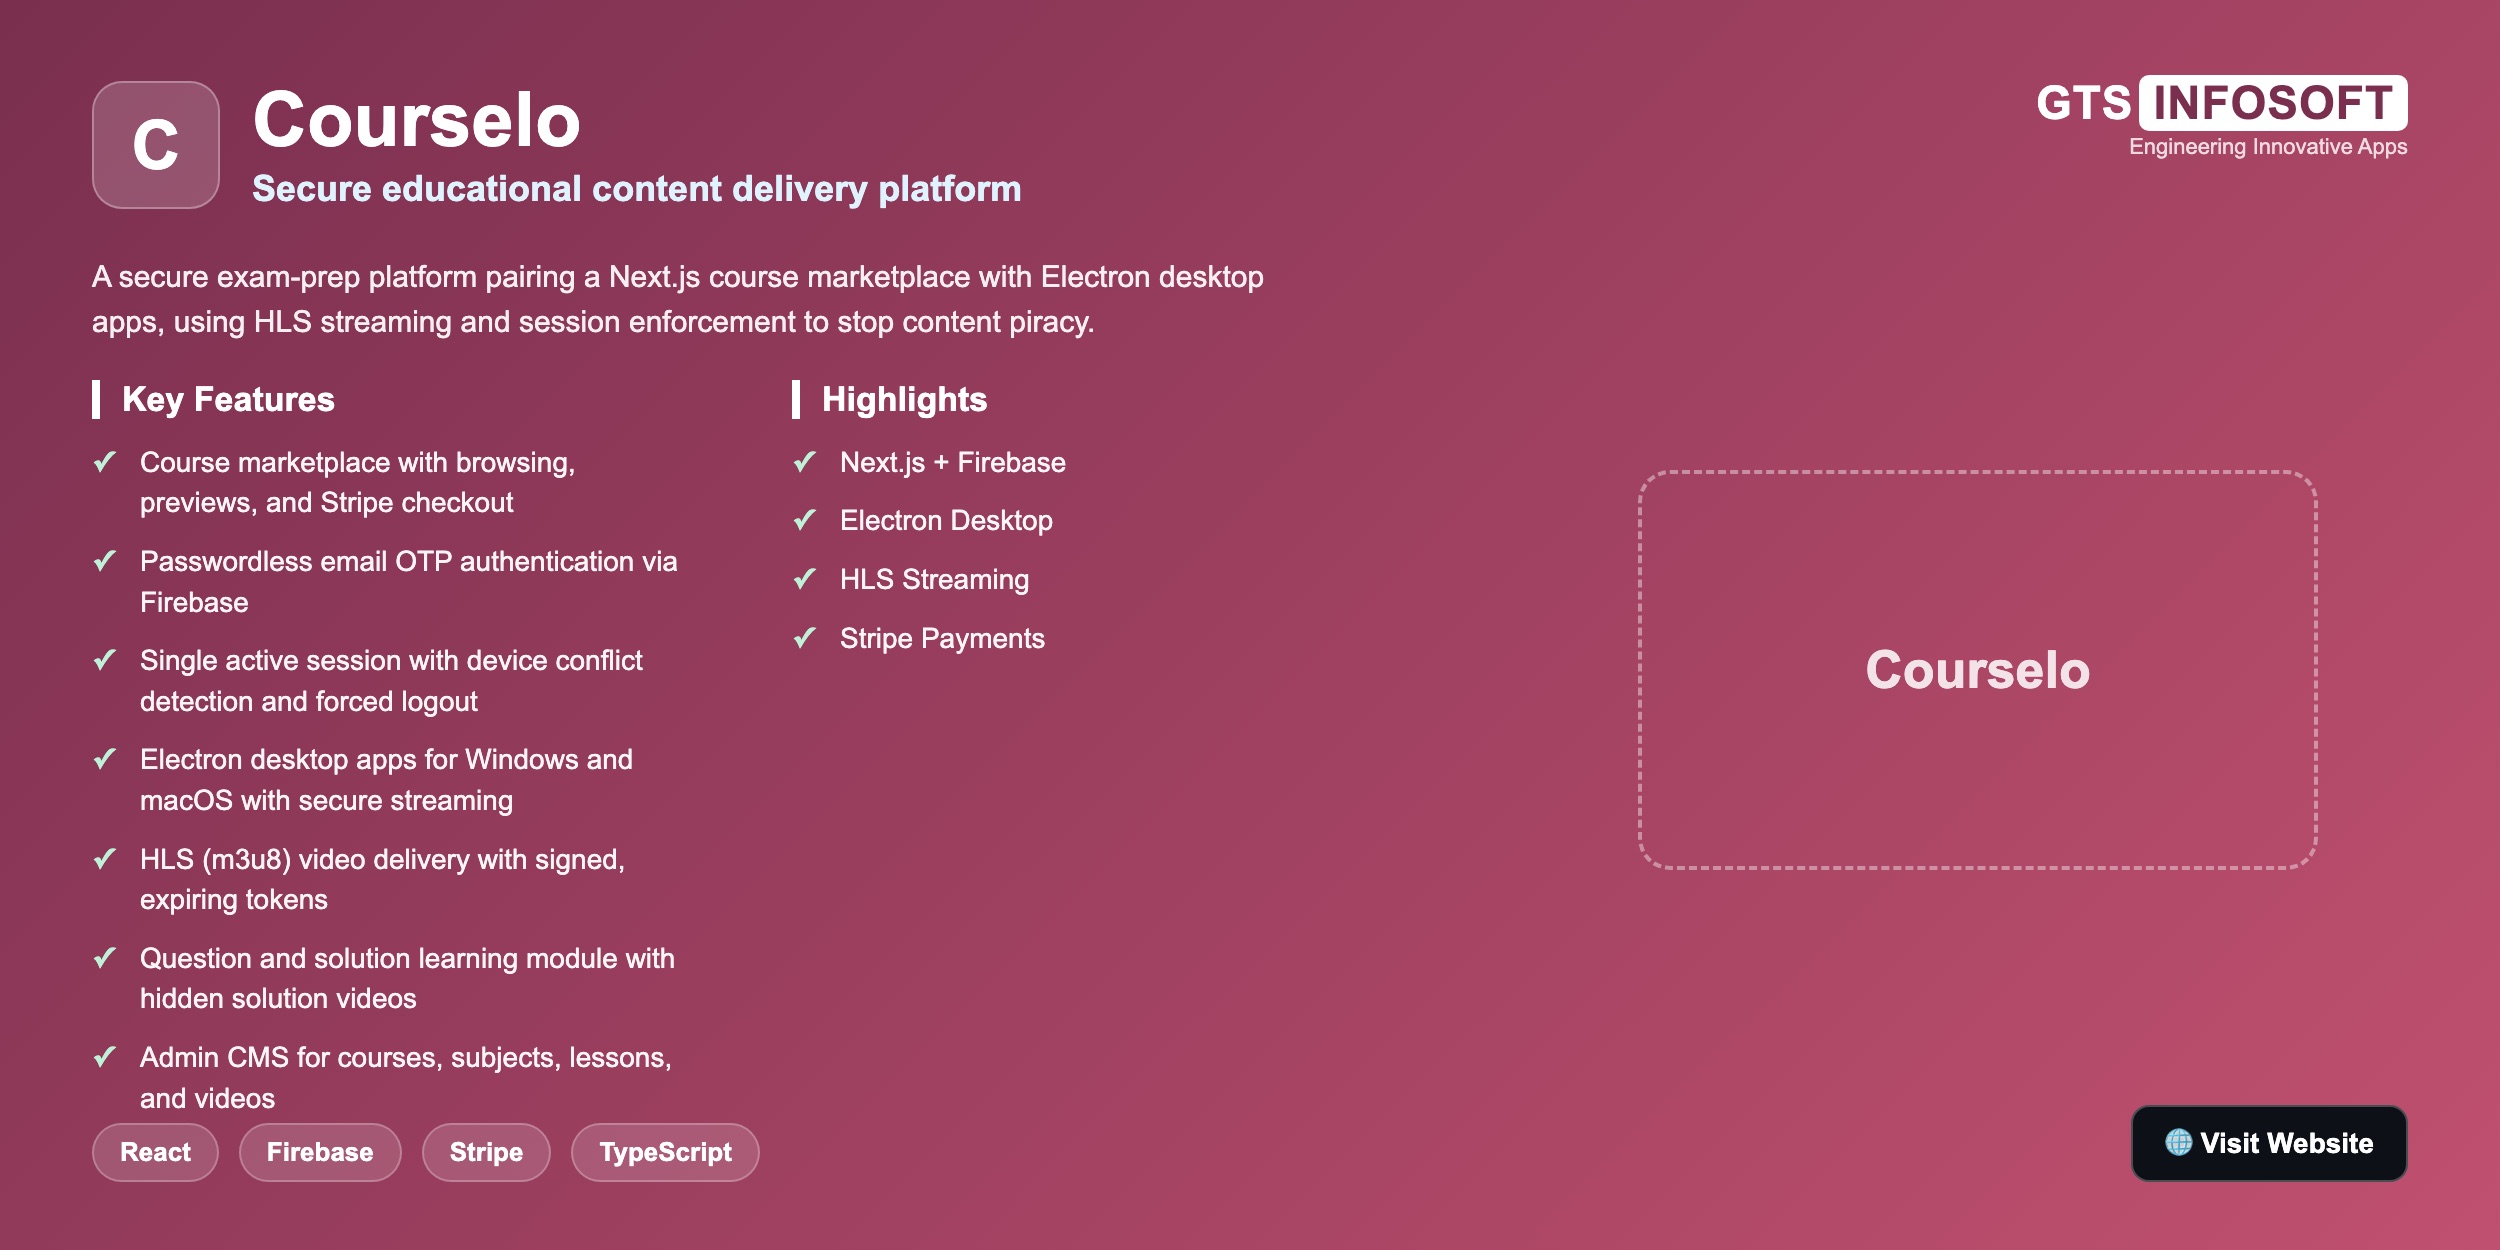Click 'HLS (m3u8) video delivery' feature text

[382, 879]
